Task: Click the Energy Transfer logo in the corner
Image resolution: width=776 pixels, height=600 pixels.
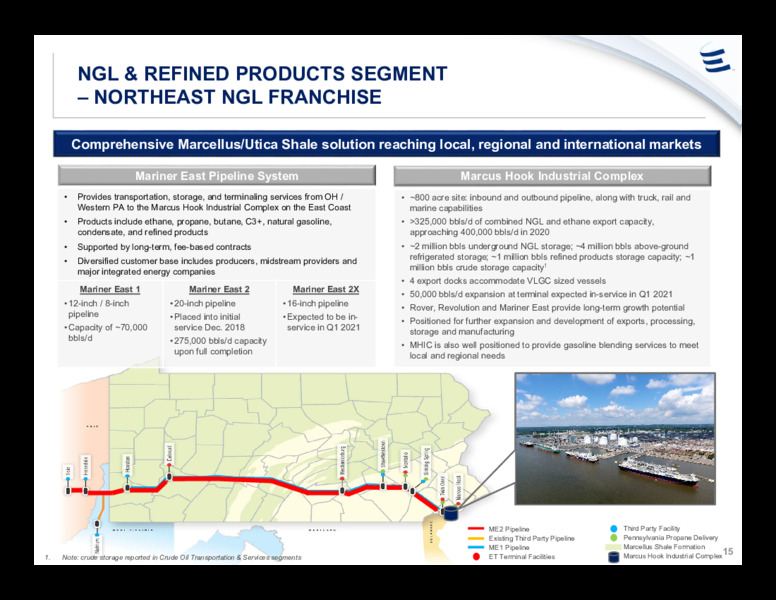Action: point(715,60)
